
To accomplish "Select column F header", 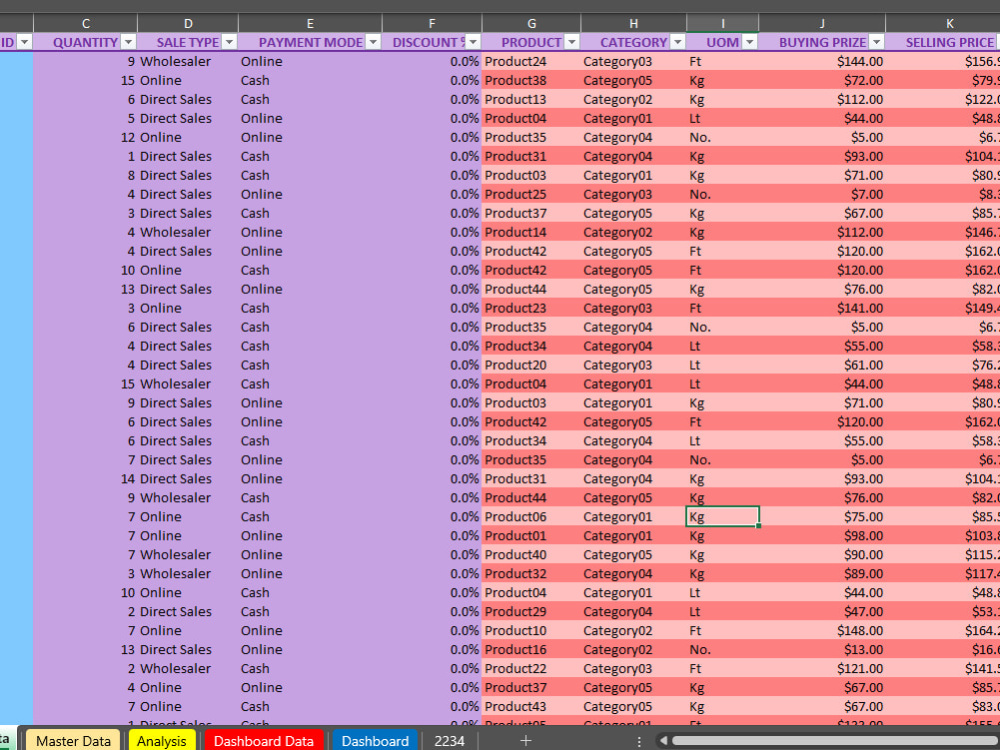I will [x=432, y=24].
